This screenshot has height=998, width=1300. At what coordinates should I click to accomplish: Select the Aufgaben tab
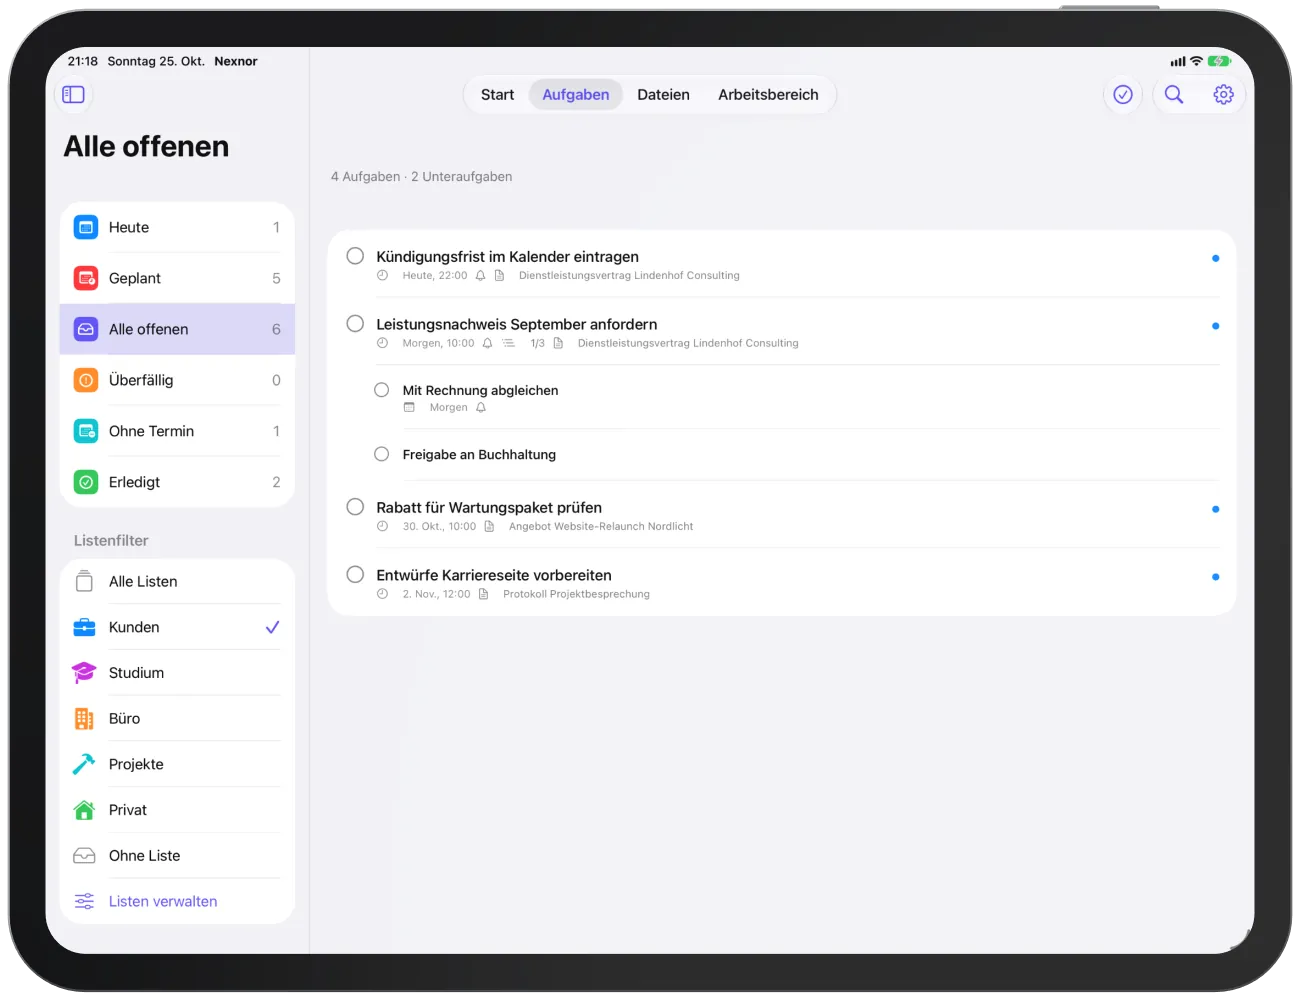pyautogui.click(x=576, y=95)
